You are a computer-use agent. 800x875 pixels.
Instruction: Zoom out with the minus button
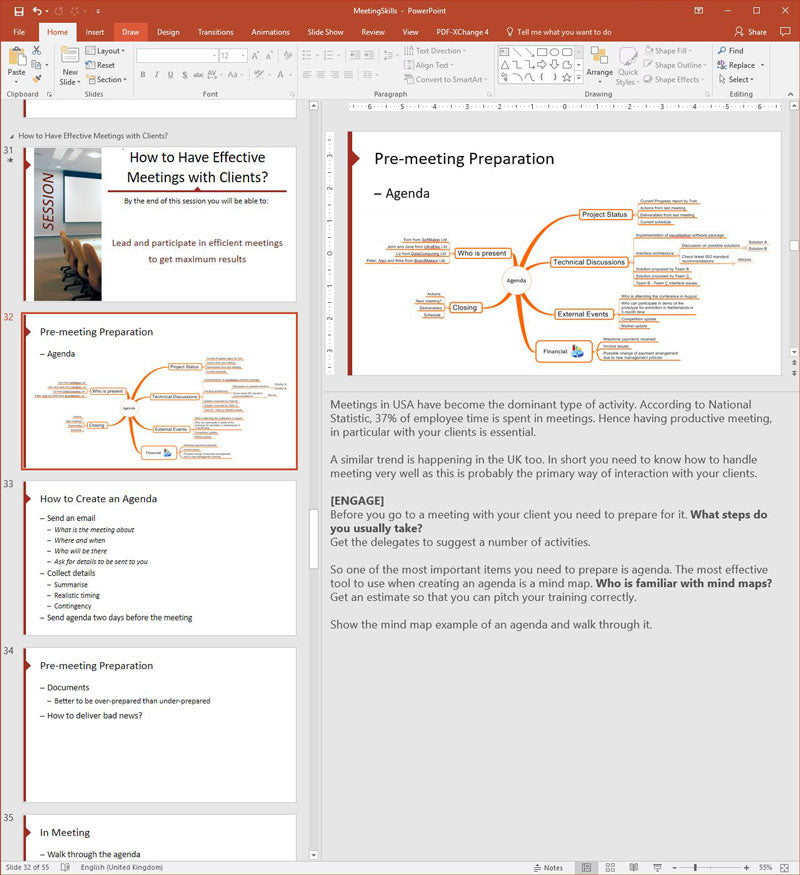tap(674, 868)
